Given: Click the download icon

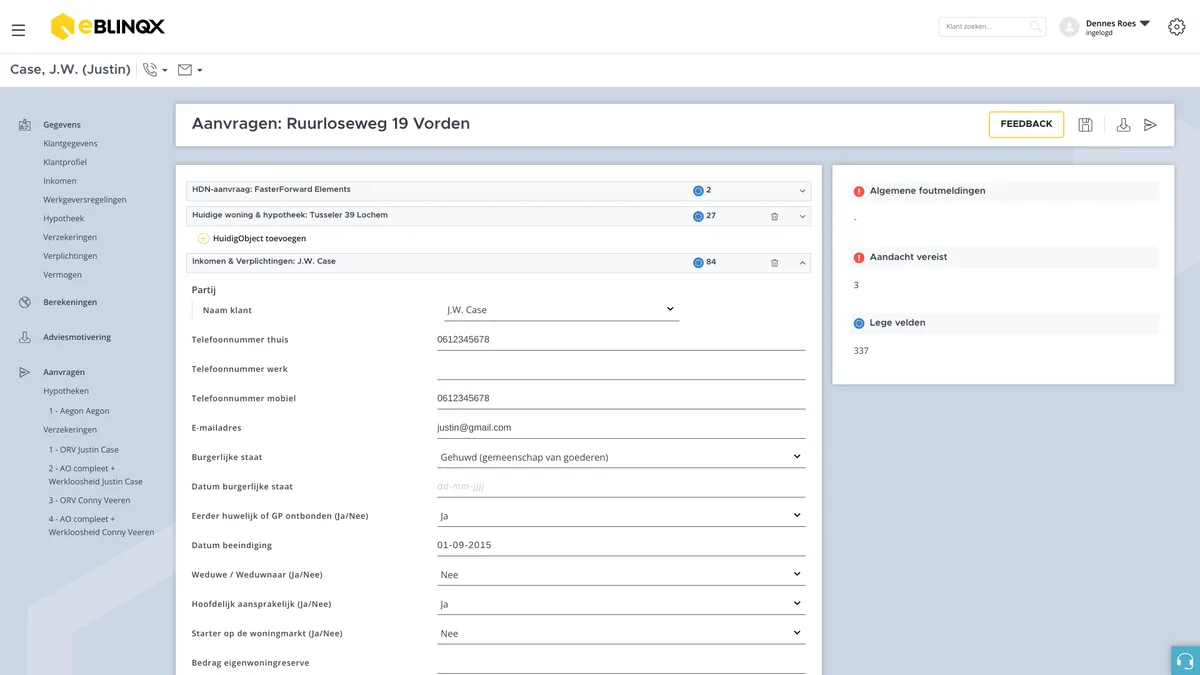Looking at the screenshot, I should click(1123, 125).
